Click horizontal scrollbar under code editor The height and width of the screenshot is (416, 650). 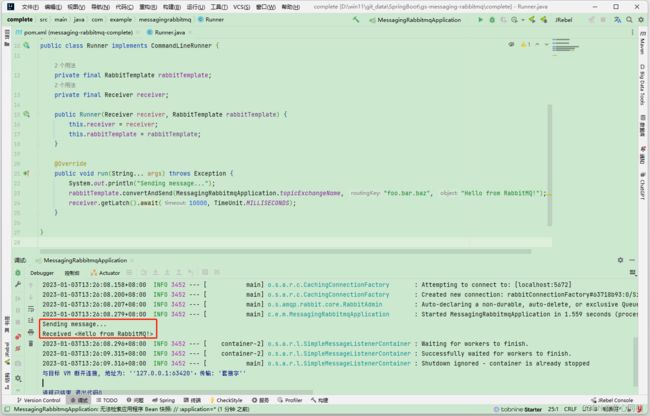click(x=285, y=251)
